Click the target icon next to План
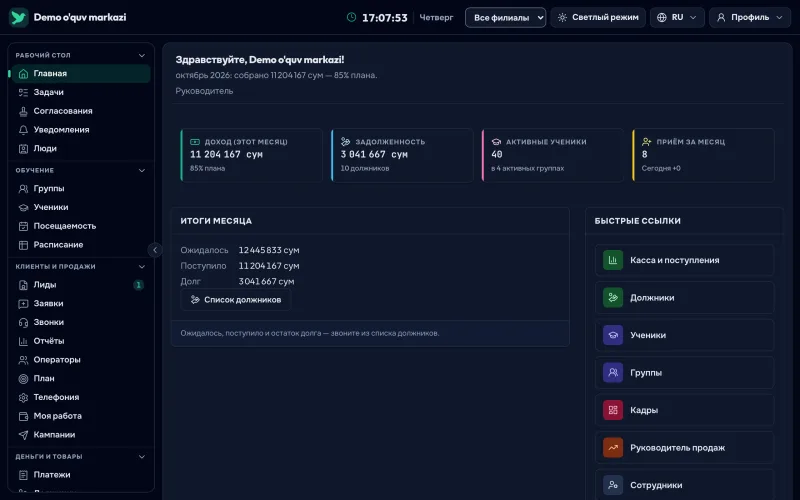This screenshot has height=500, width=800. coord(23,379)
